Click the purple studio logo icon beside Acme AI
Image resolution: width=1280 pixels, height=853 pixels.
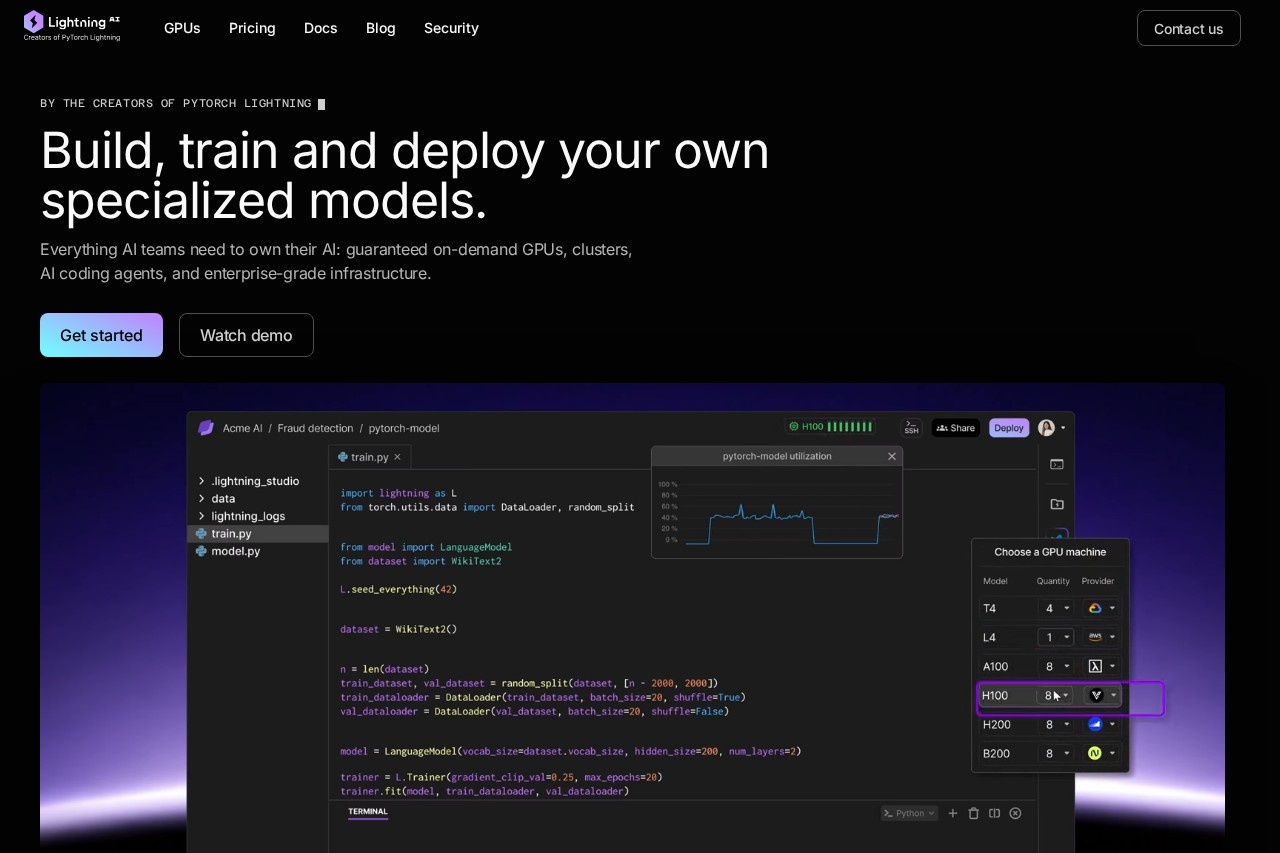[206, 428]
